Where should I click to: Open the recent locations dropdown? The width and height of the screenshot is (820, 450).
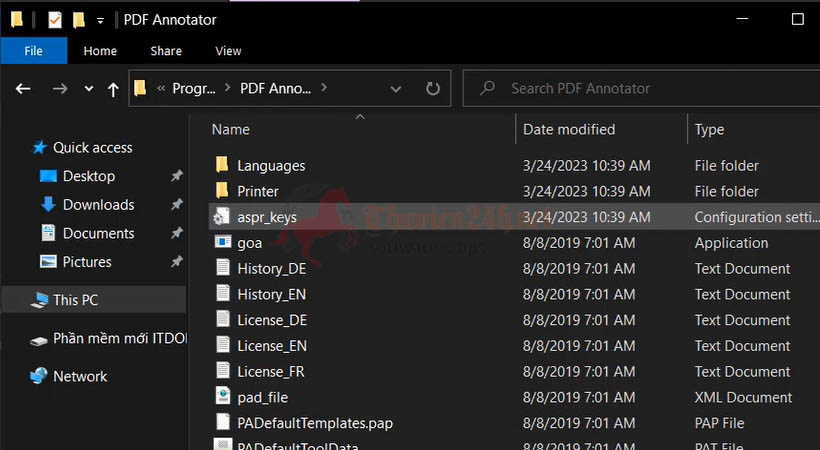(89, 88)
